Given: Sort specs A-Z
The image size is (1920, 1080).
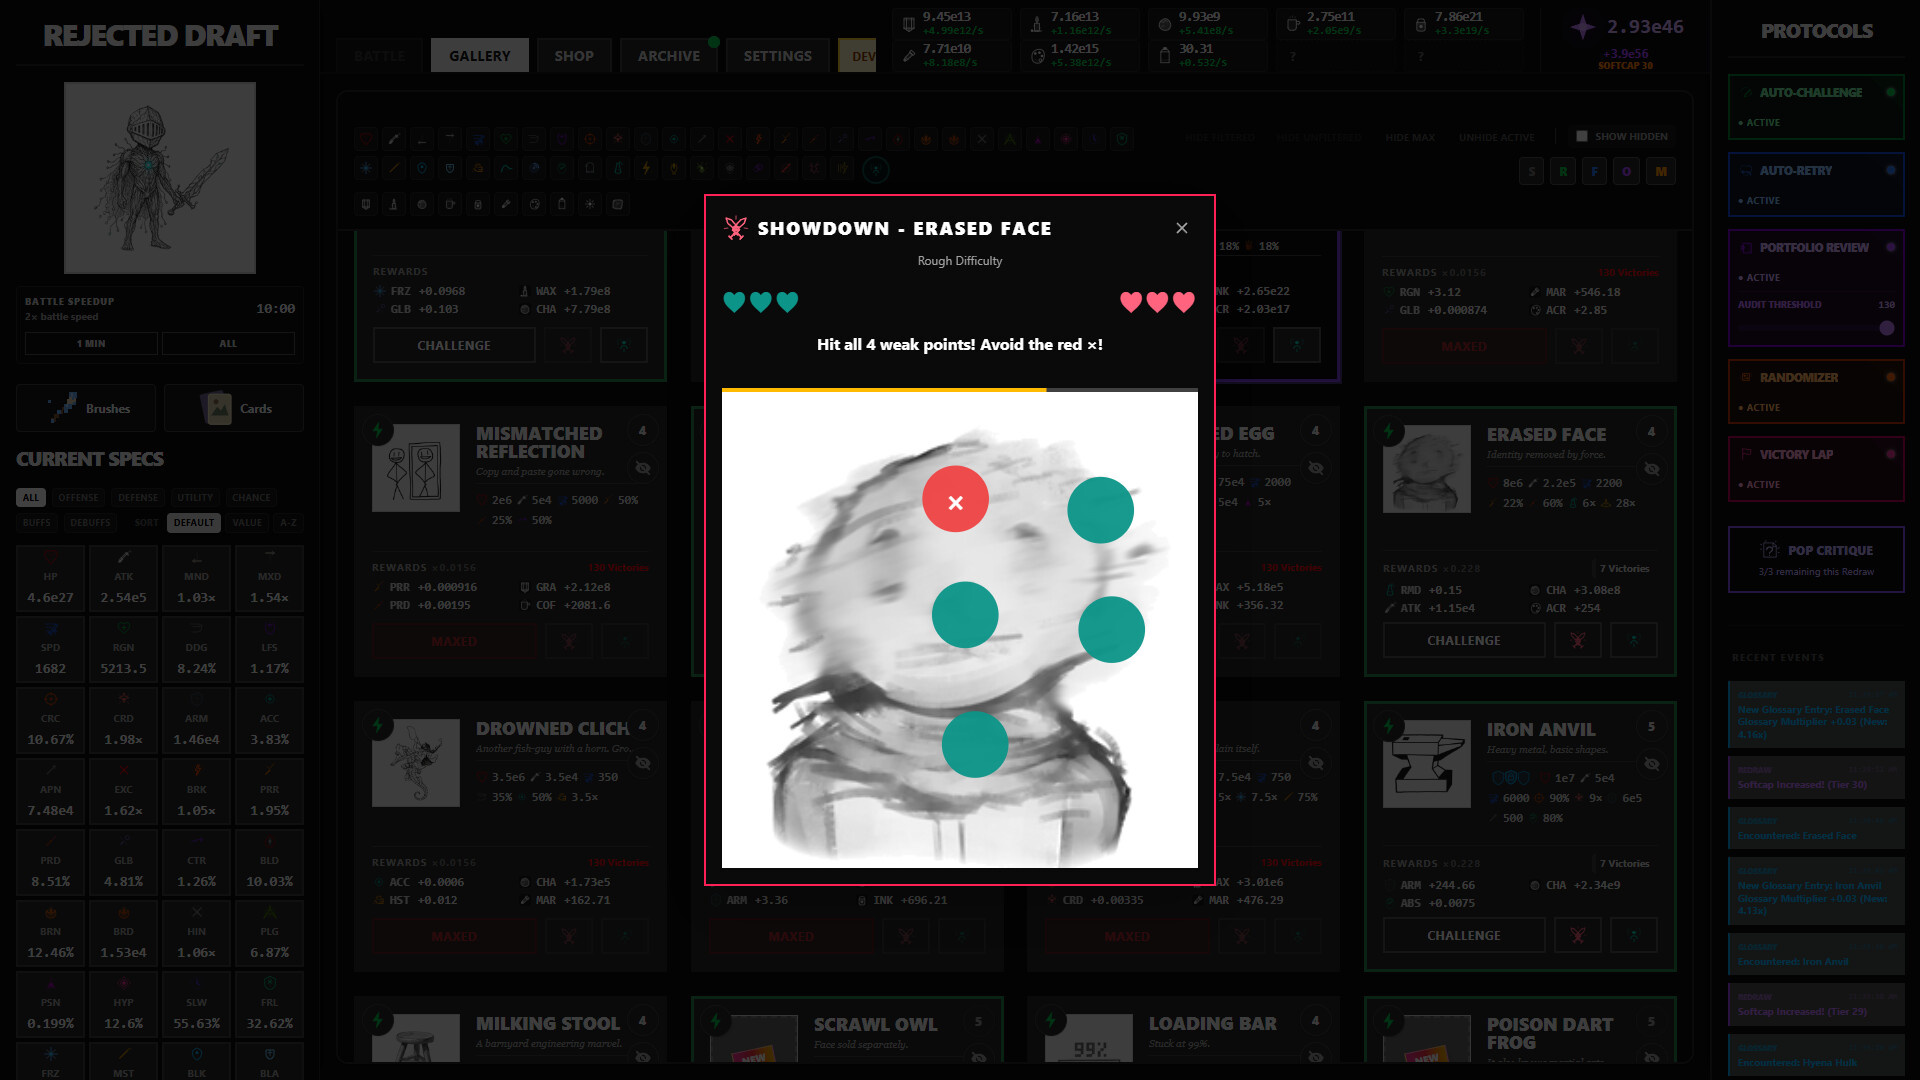Looking at the screenshot, I should (288, 522).
